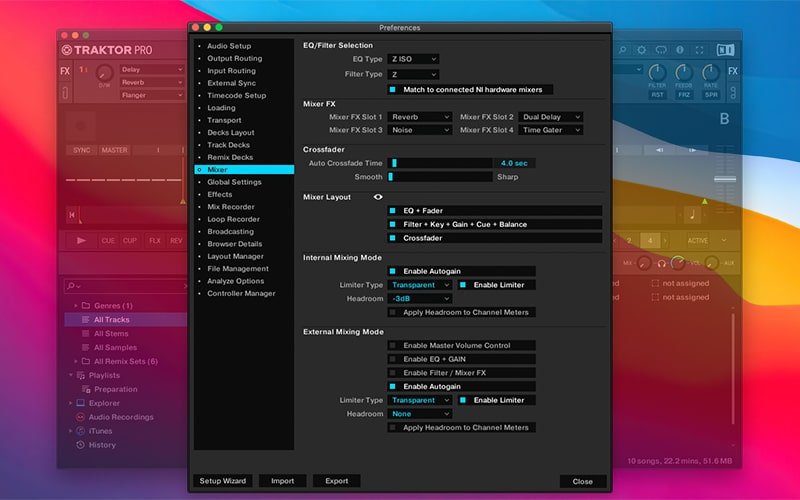
Task: Disable Enable Autogain under Internal Mixing Mode
Action: (393, 271)
